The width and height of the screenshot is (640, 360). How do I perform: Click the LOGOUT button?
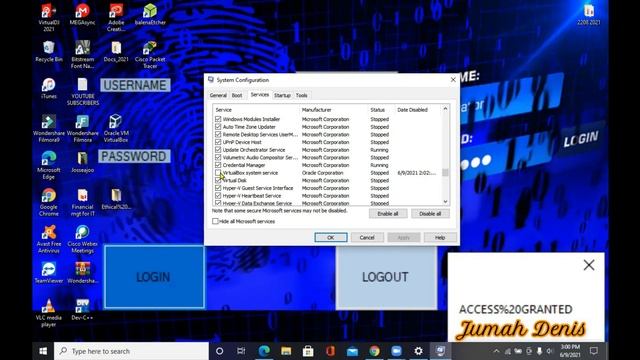386,278
